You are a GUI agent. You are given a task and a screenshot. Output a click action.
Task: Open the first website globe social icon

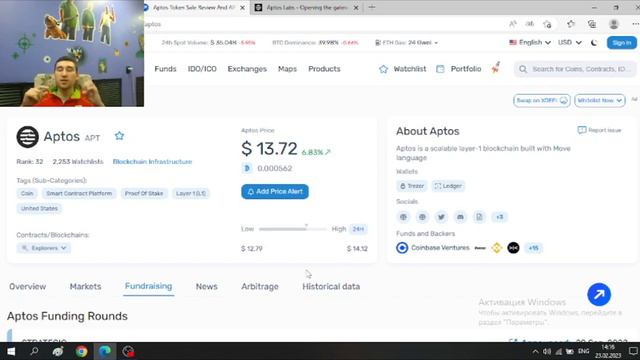403,217
